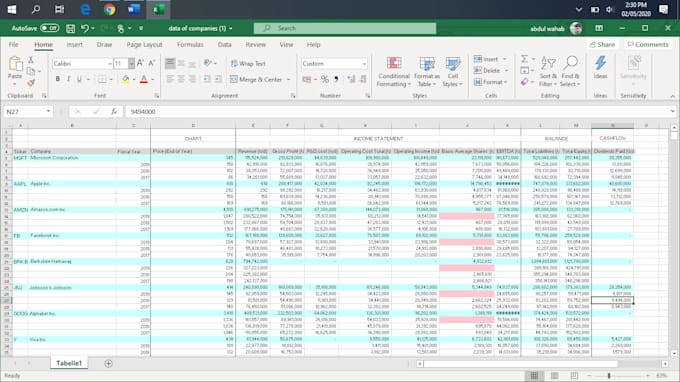Toggle Italic formatting
680x382 pixels.
[x=69, y=79]
